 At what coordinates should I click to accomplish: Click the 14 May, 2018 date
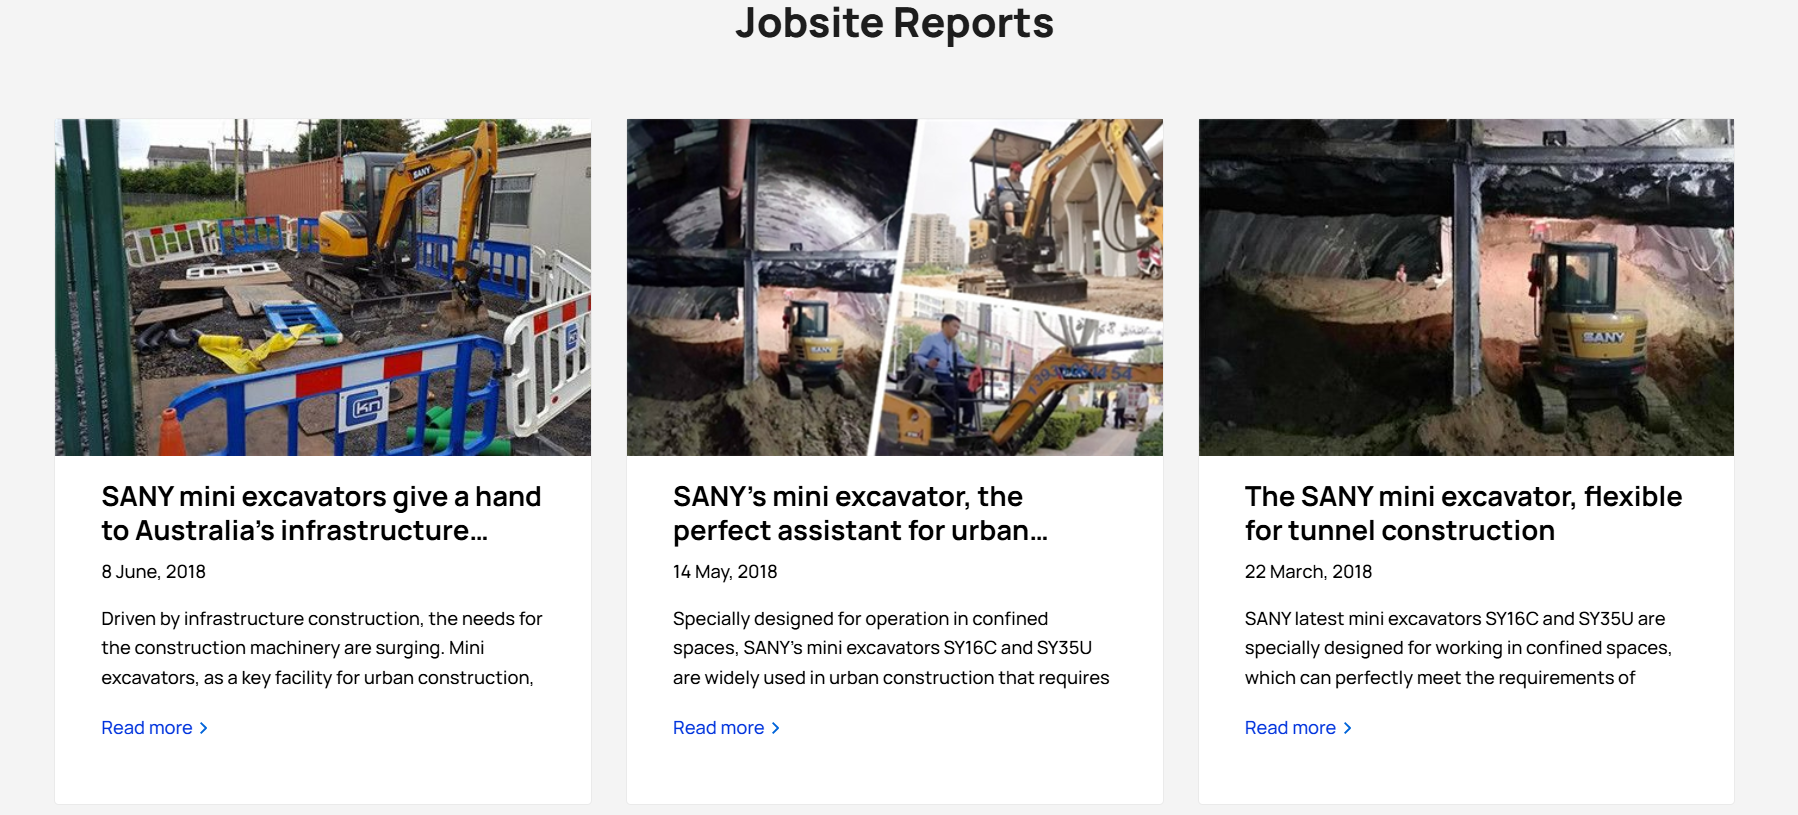pos(725,572)
